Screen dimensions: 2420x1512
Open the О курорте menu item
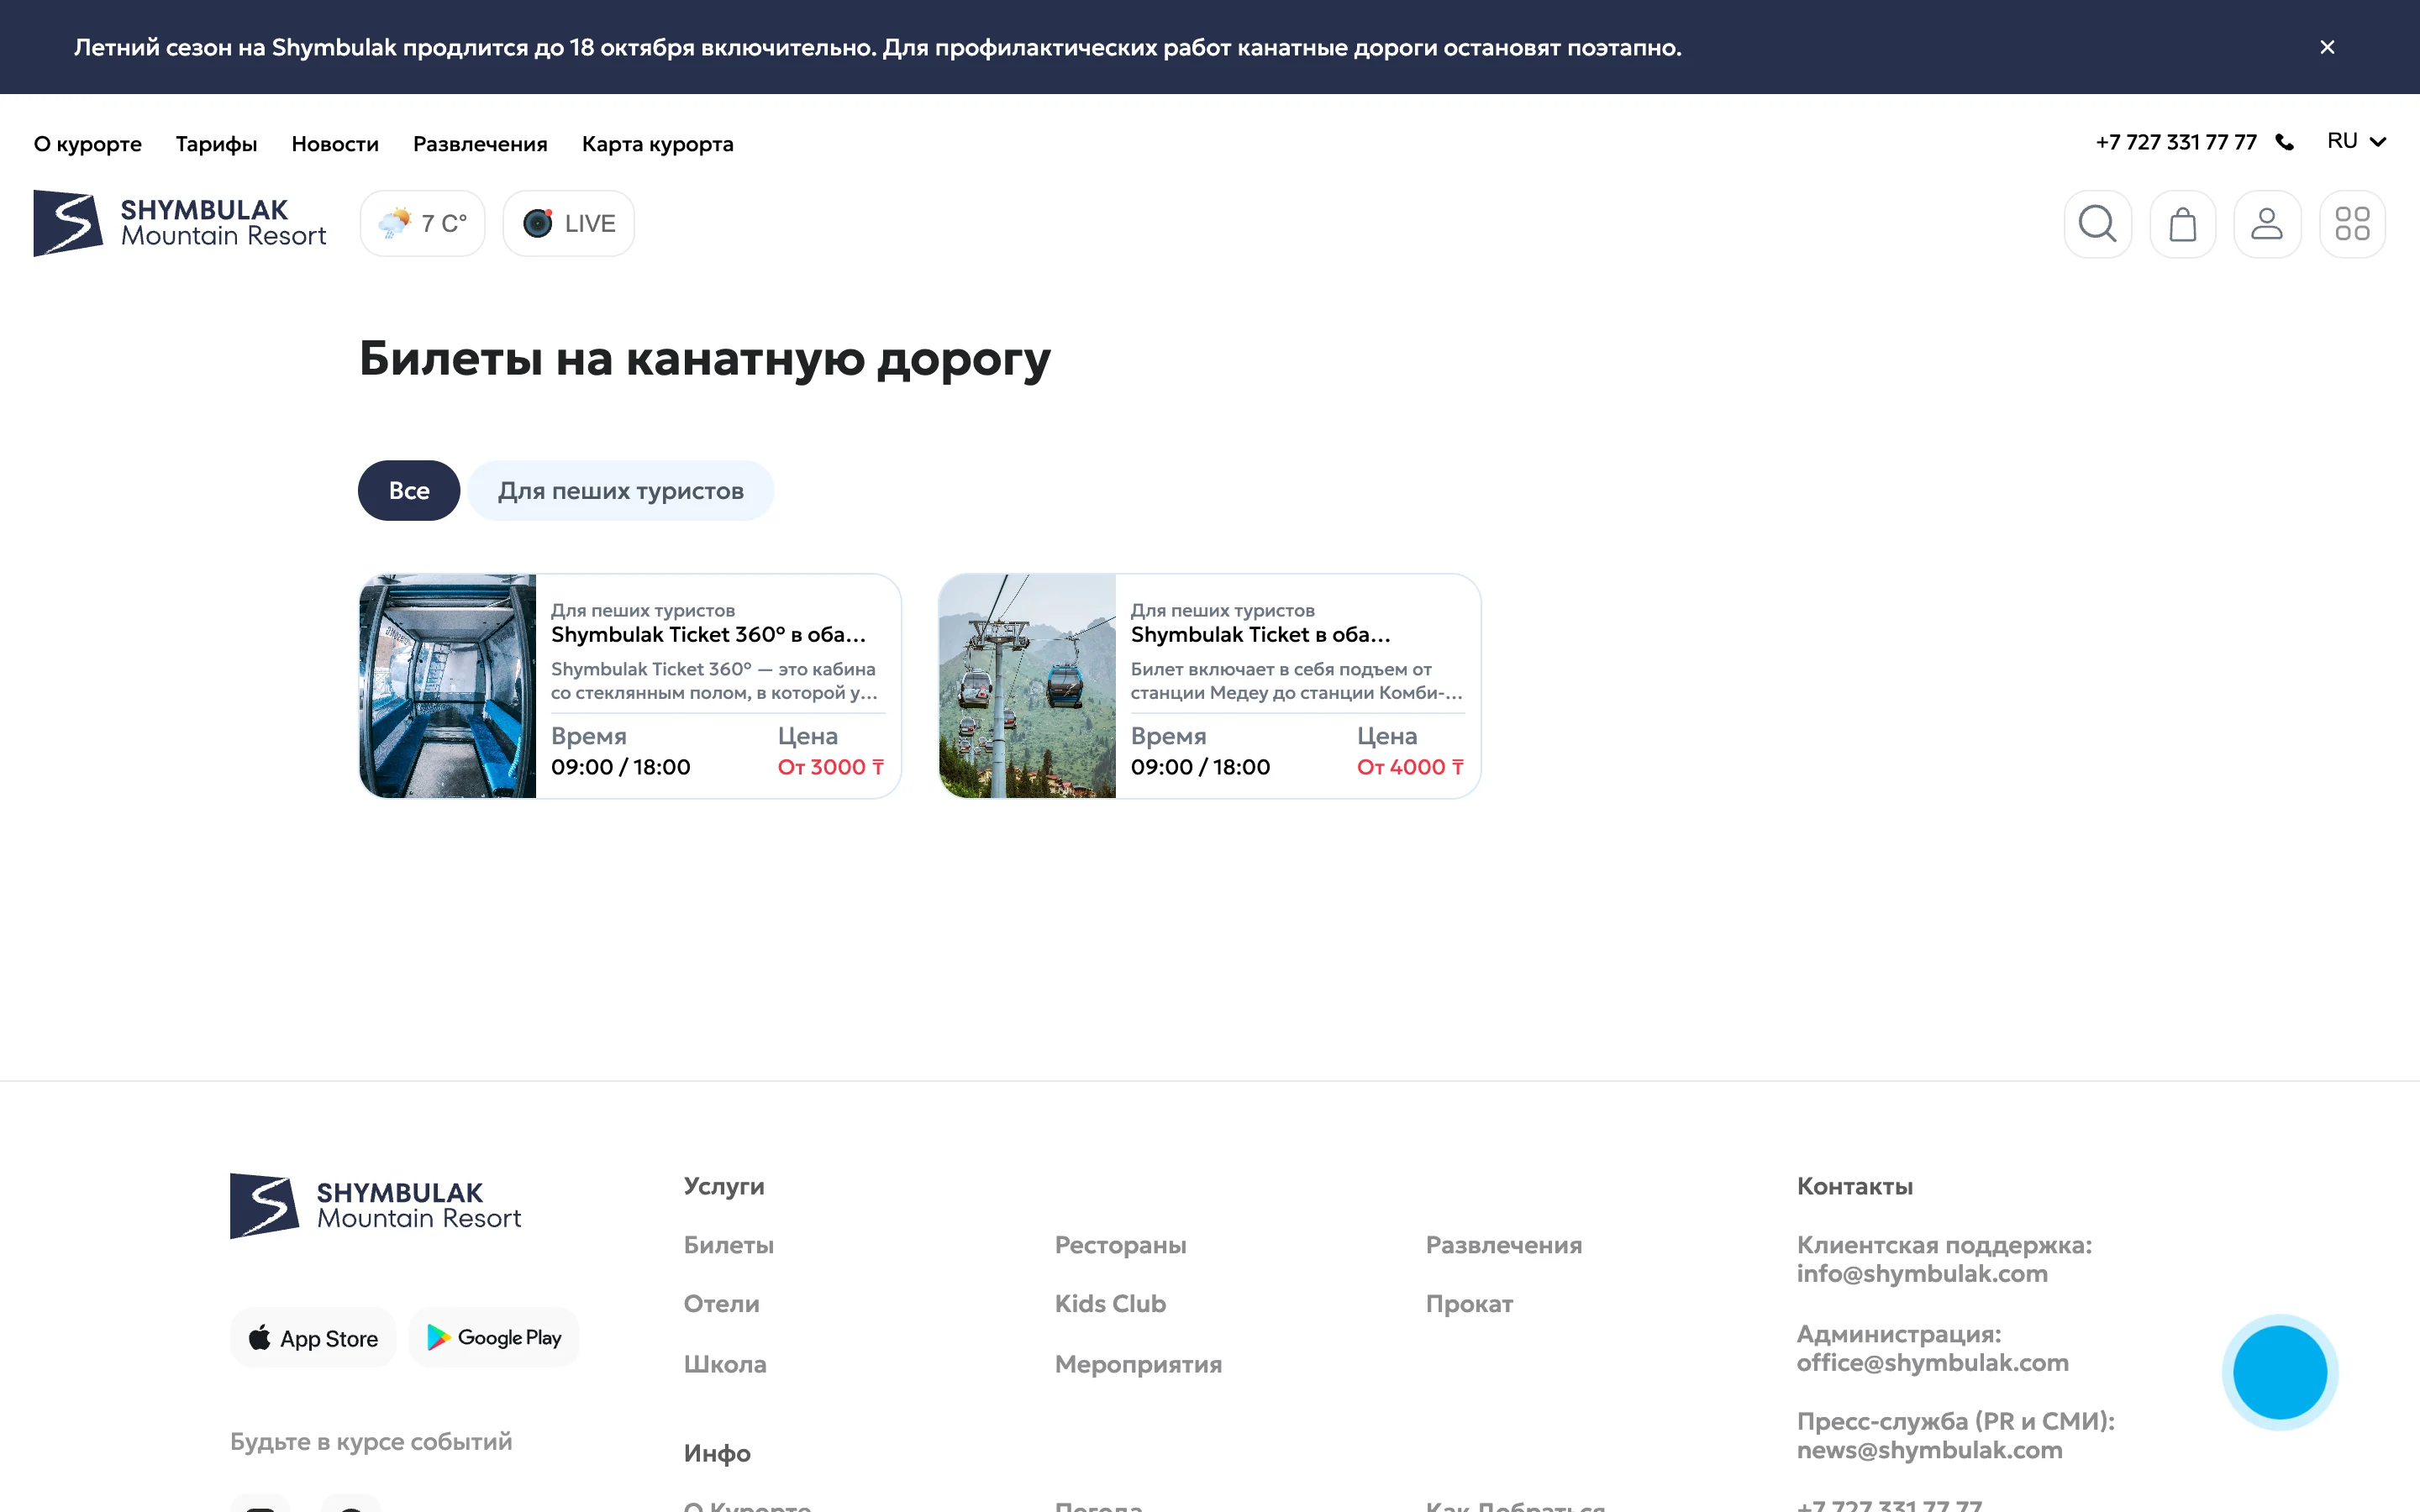click(88, 144)
